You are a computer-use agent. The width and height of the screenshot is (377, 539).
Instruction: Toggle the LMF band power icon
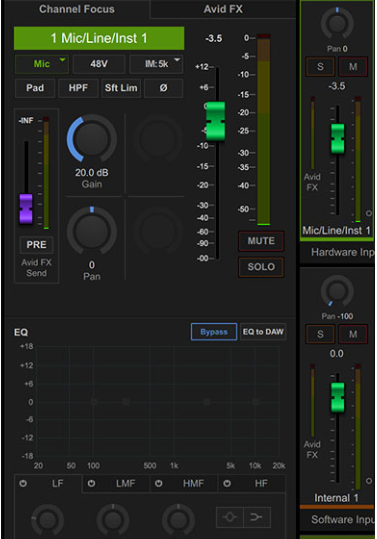tap(91, 484)
